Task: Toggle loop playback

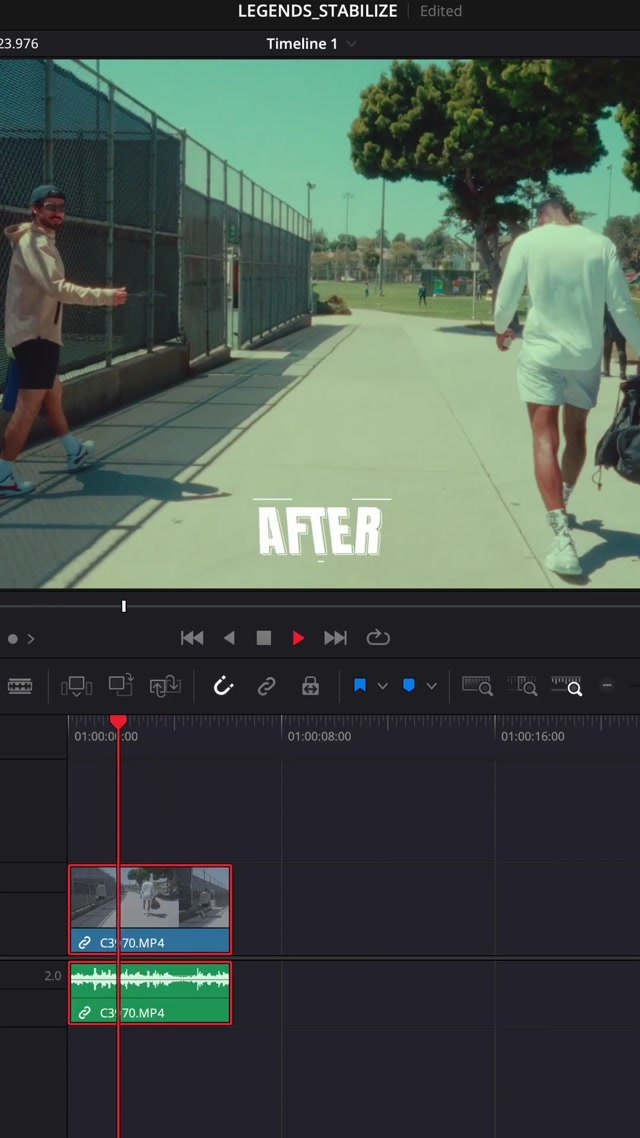Action: [x=378, y=638]
